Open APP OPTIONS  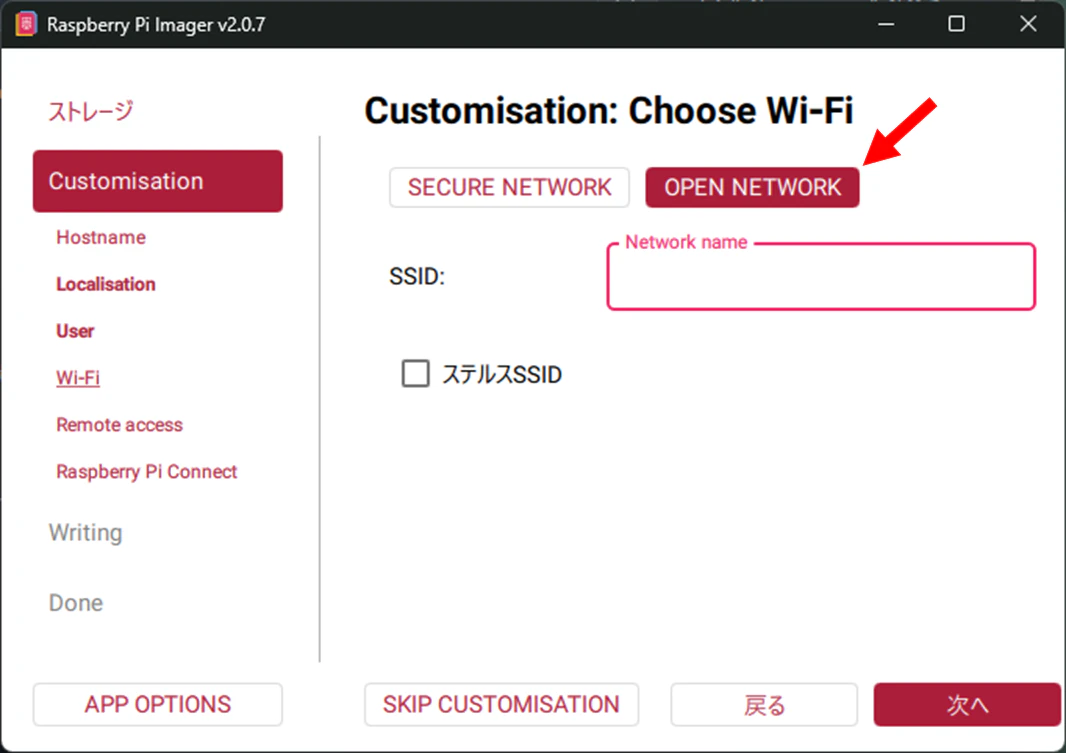pyautogui.click(x=158, y=705)
